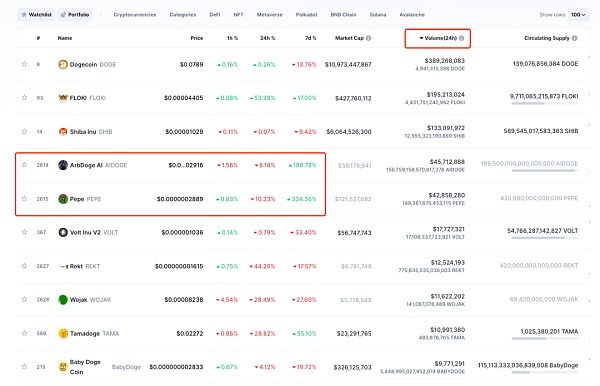Image resolution: width=600 pixels, height=386 pixels.
Task: Click the Volt Inu V2 logo icon
Action: tap(63, 232)
